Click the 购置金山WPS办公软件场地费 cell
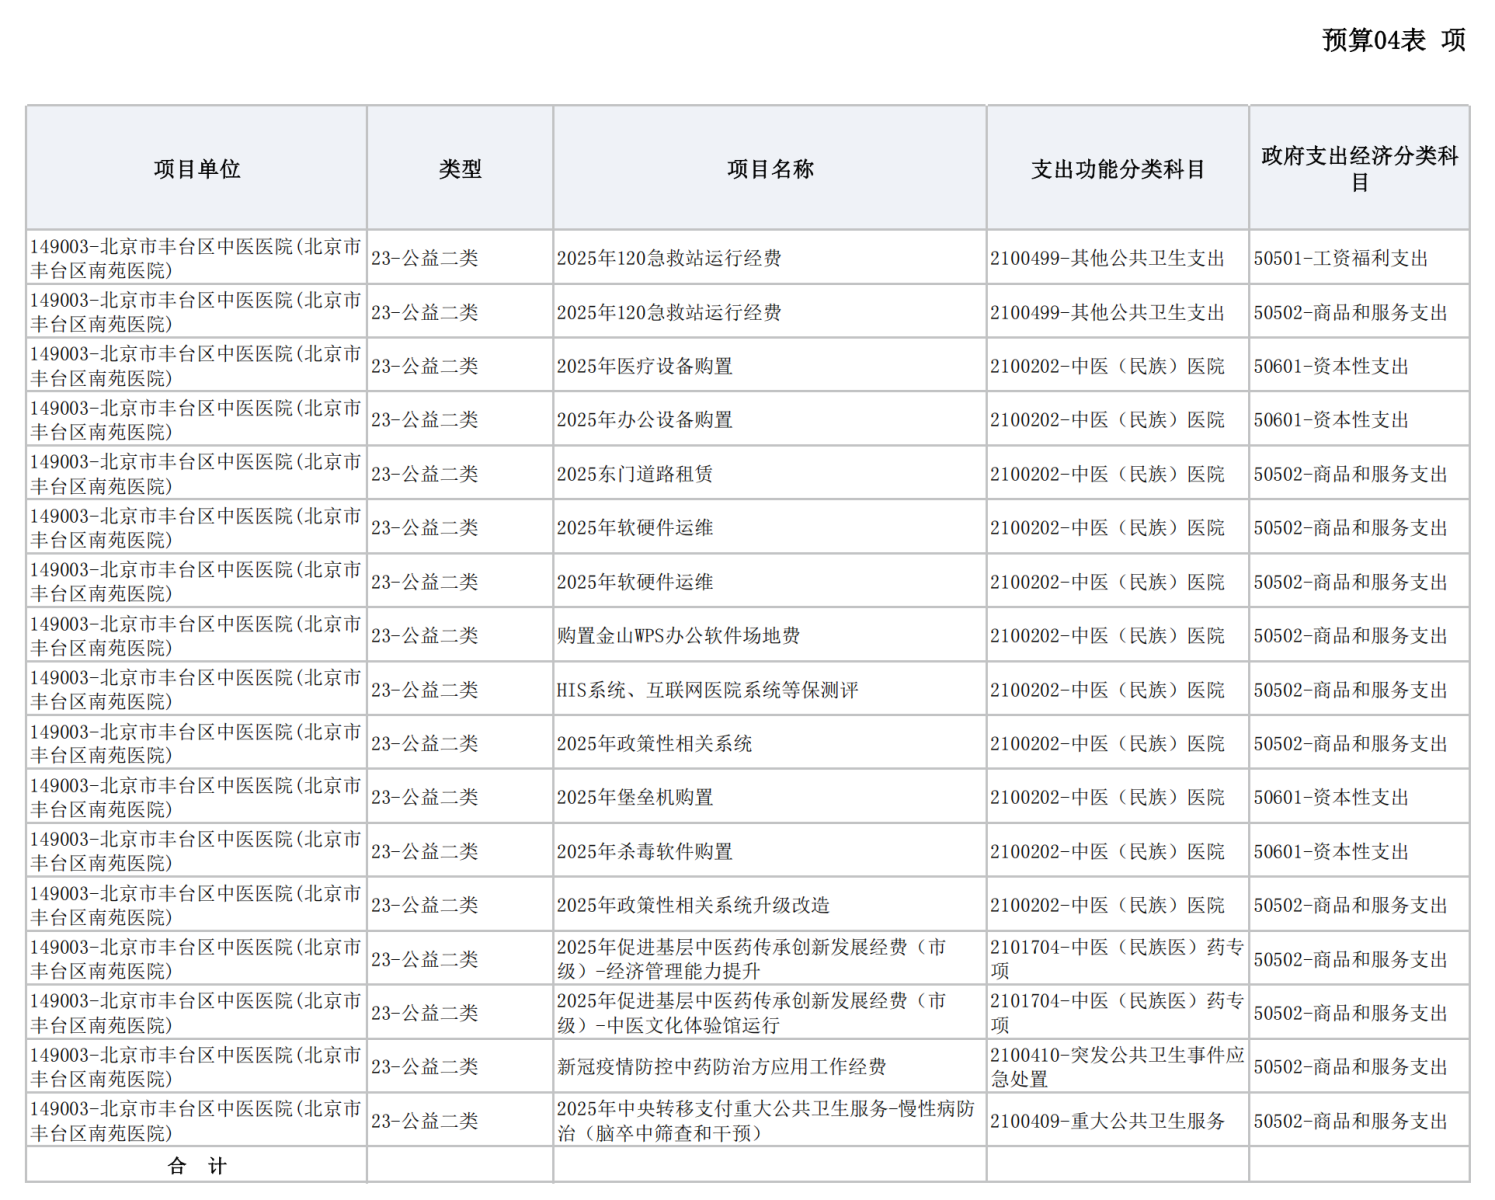 pyautogui.click(x=678, y=636)
